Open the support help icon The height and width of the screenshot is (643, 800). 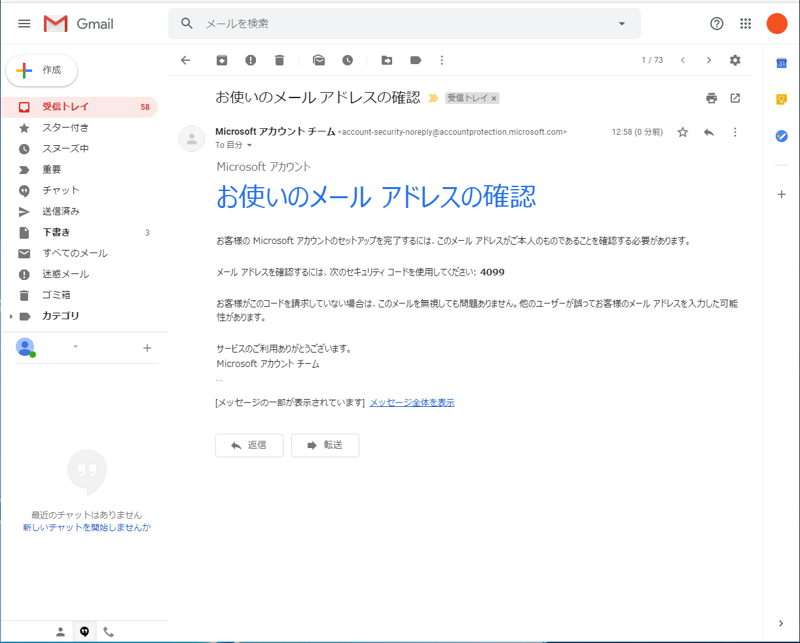[716, 23]
